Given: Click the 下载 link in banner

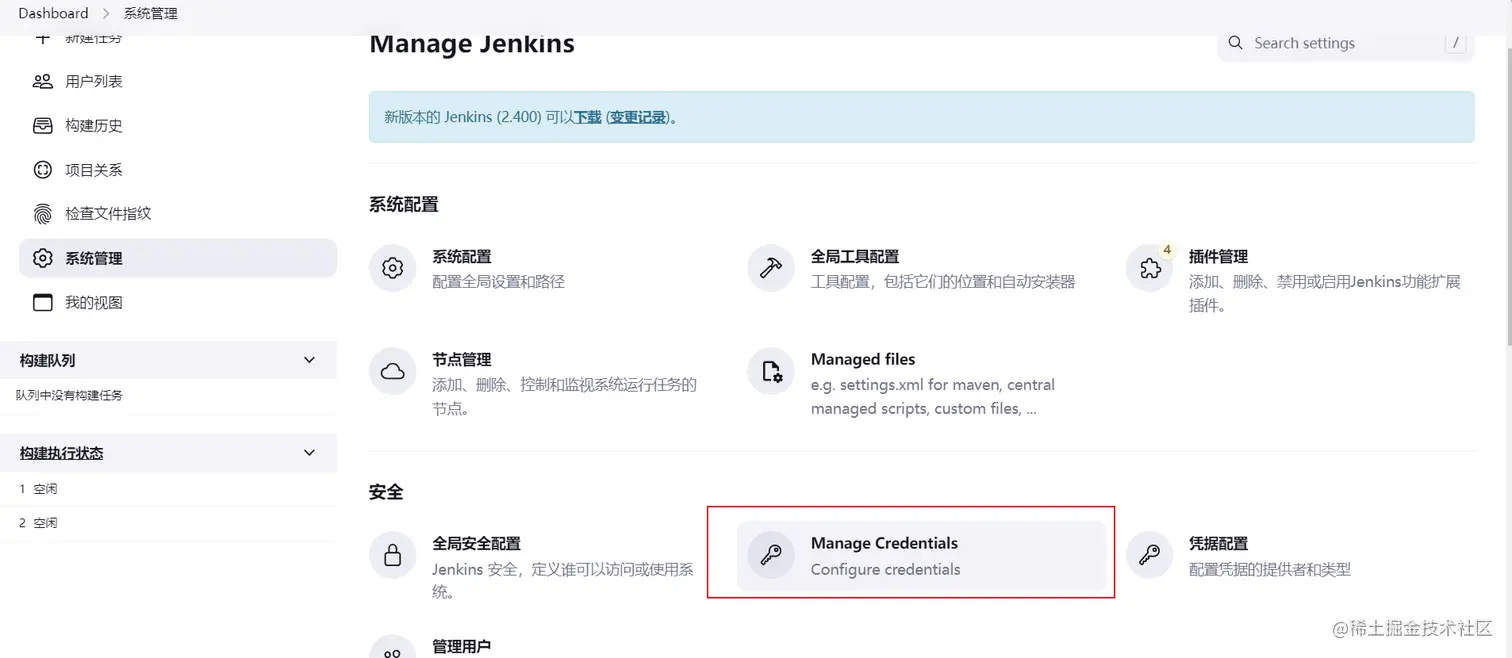Looking at the screenshot, I should click(588, 117).
